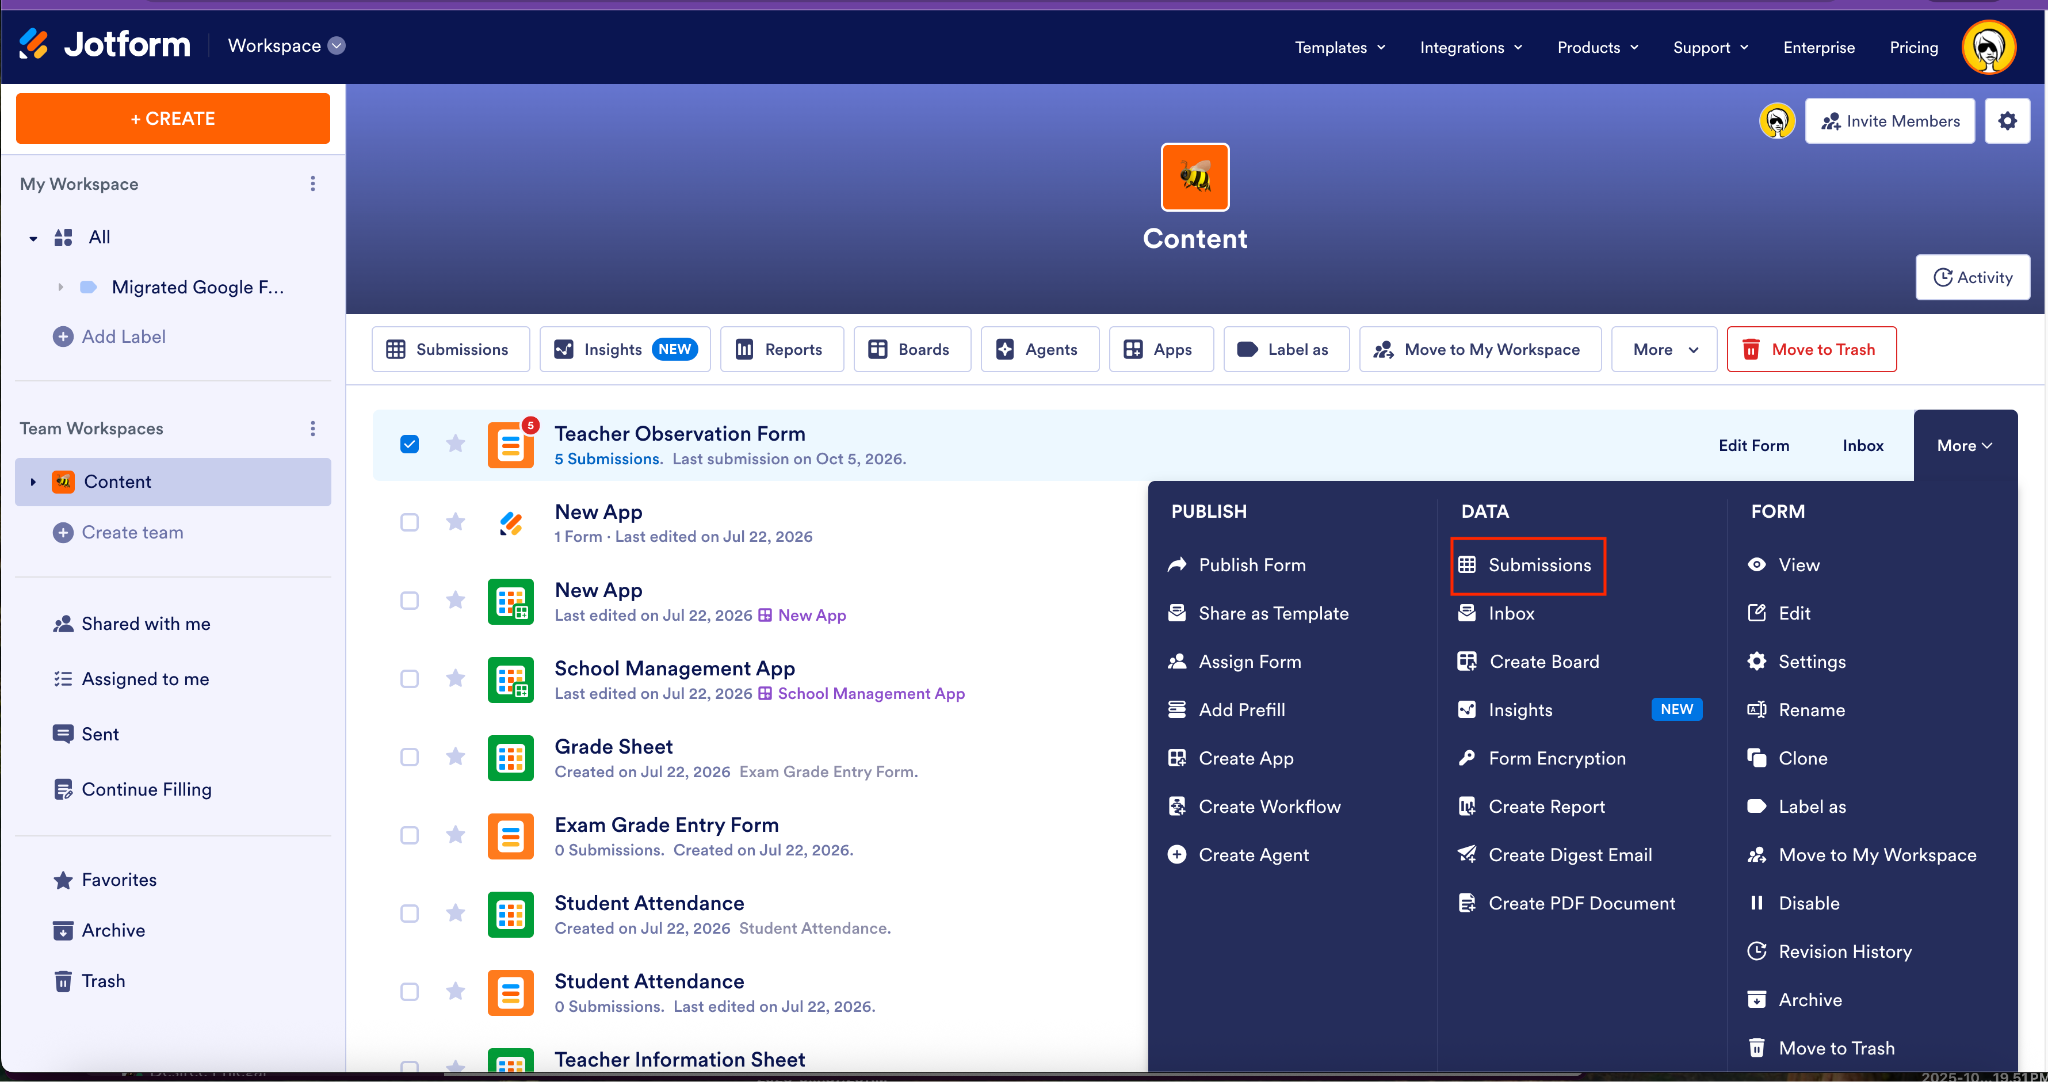Star the Teacher Observation Form
The width and height of the screenshot is (2048, 1082).
(455, 444)
